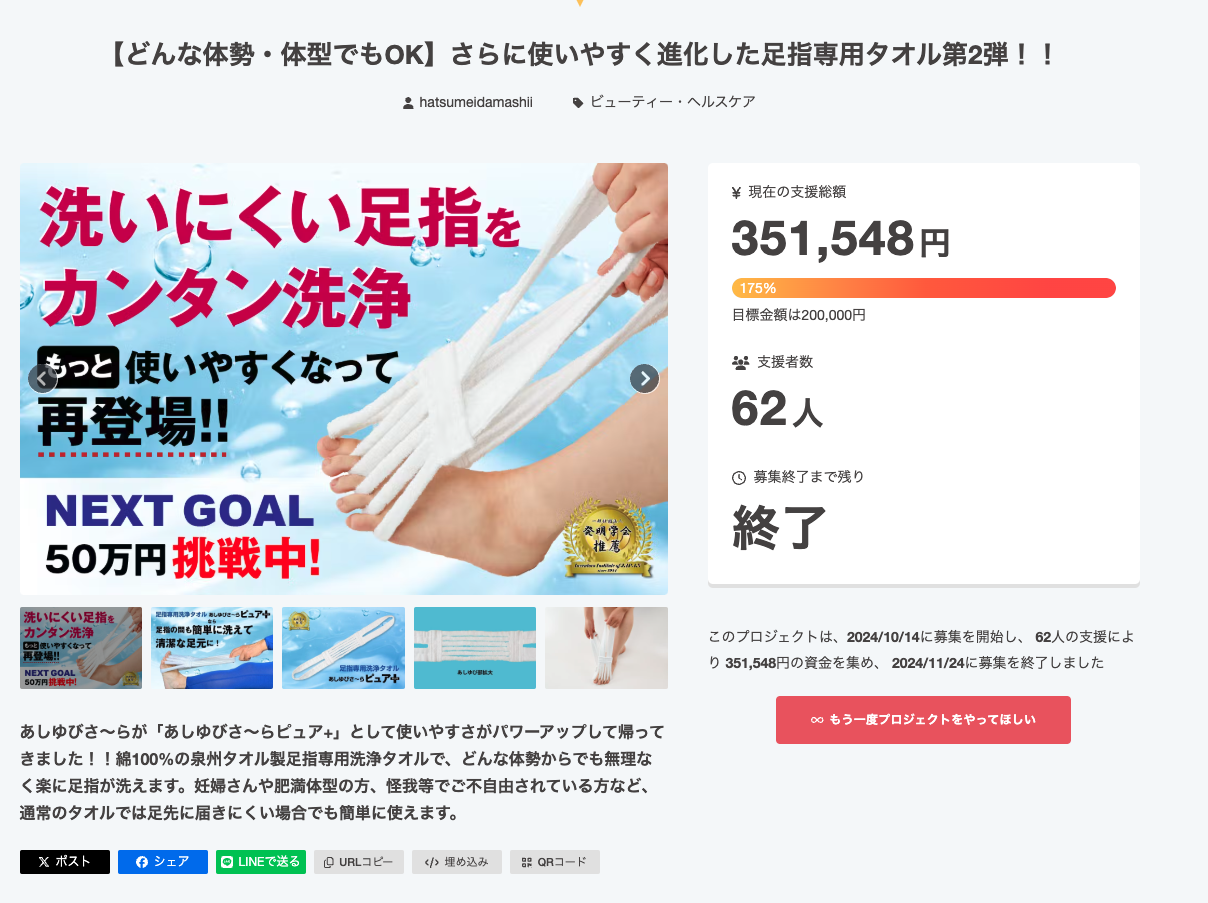
Task: Select fourth thumbnail with enlarged towel view
Action: (475, 648)
